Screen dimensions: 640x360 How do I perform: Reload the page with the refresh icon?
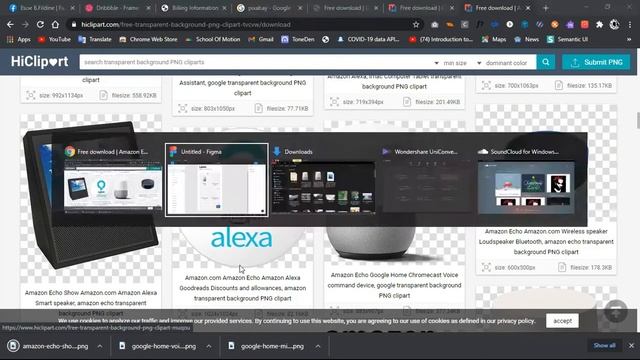coord(40,24)
